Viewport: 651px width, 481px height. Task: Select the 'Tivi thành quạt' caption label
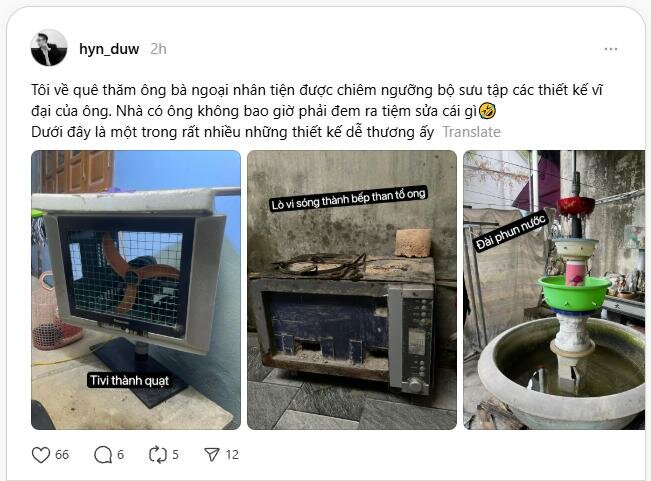click(x=130, y=381)
